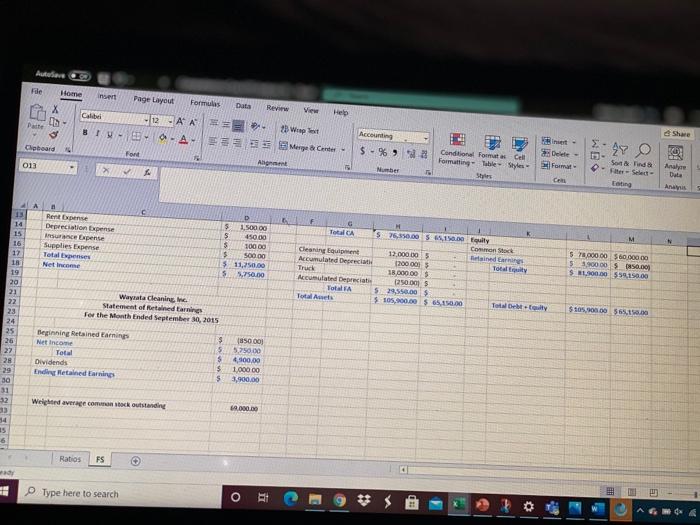Increase font size with the larger A

click(x=180, y=121)
